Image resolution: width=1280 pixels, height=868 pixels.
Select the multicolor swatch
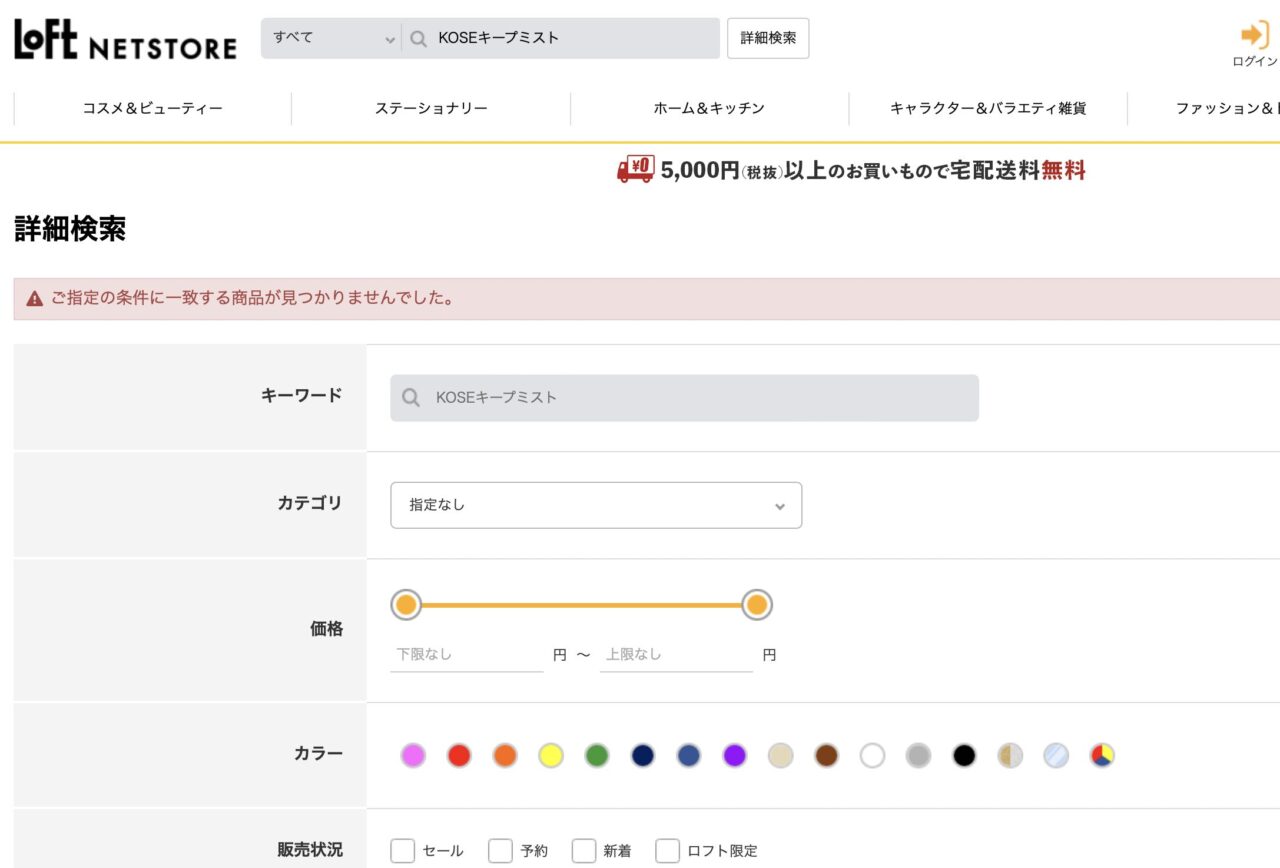click(1102, 755)
